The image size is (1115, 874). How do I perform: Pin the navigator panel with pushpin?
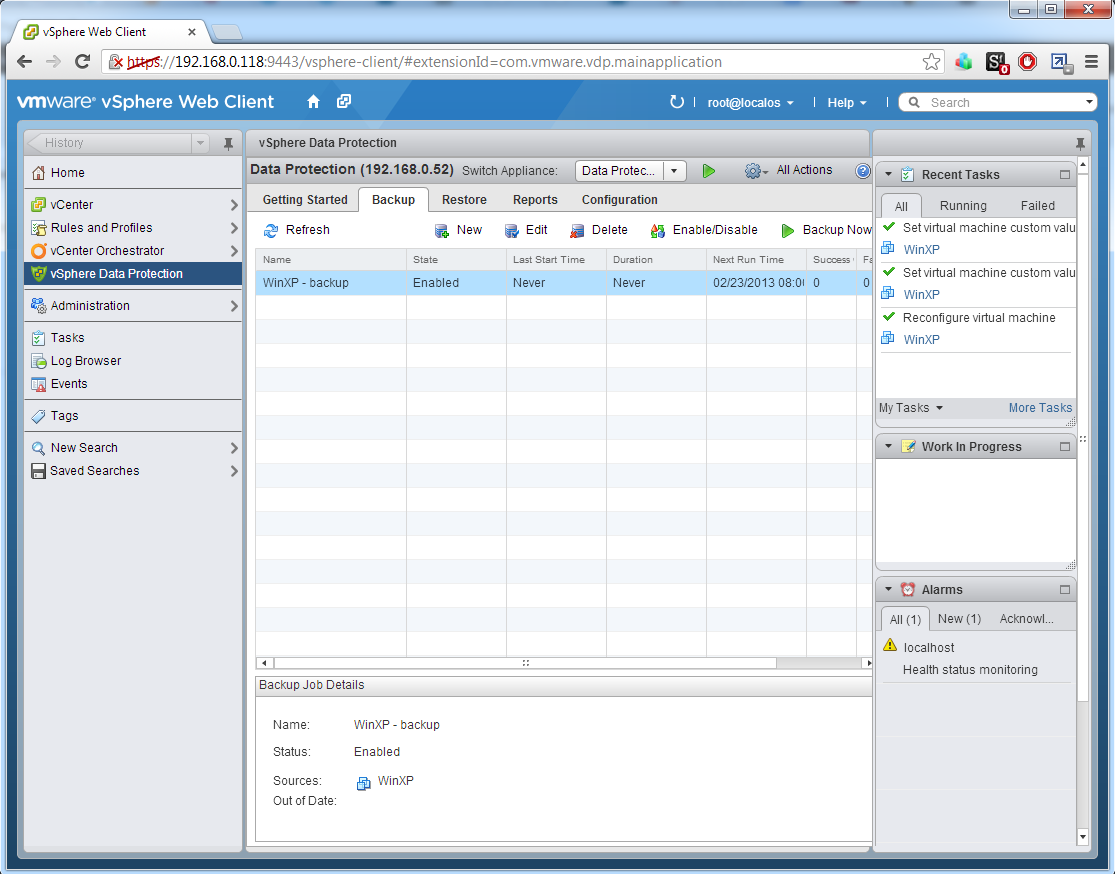click(228, 144)
